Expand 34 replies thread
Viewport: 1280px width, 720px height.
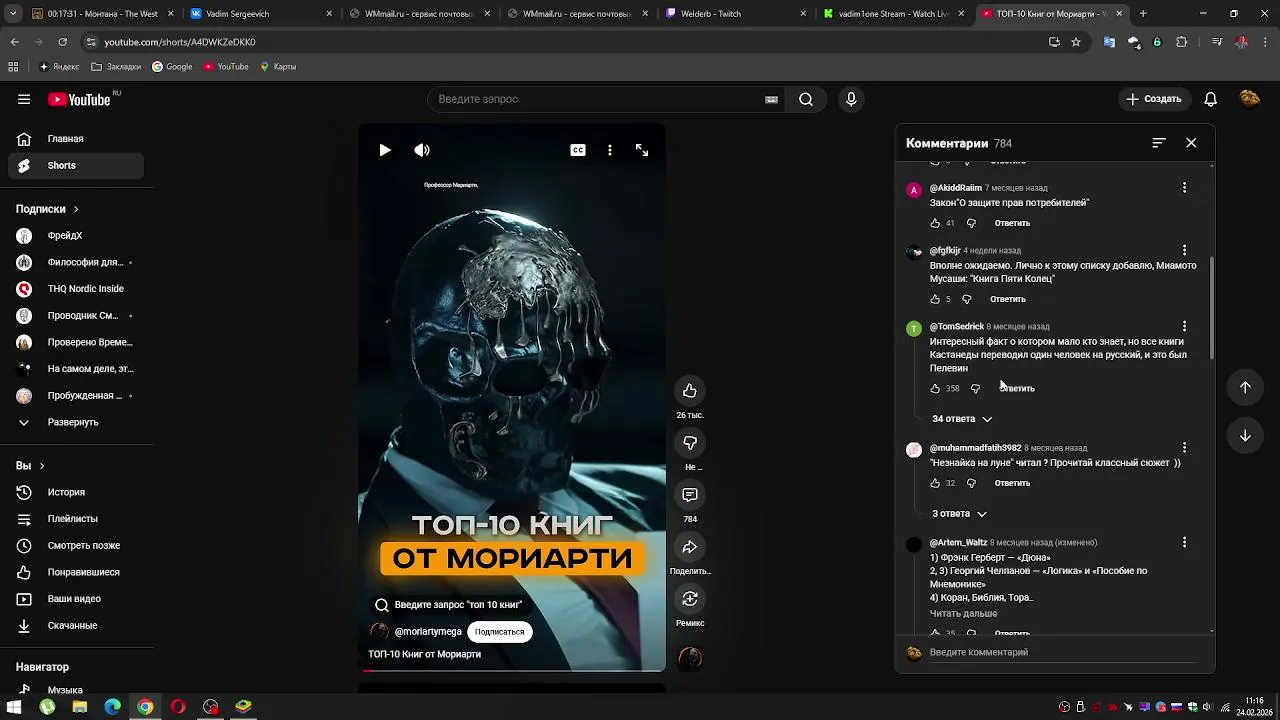coord(962,419)
